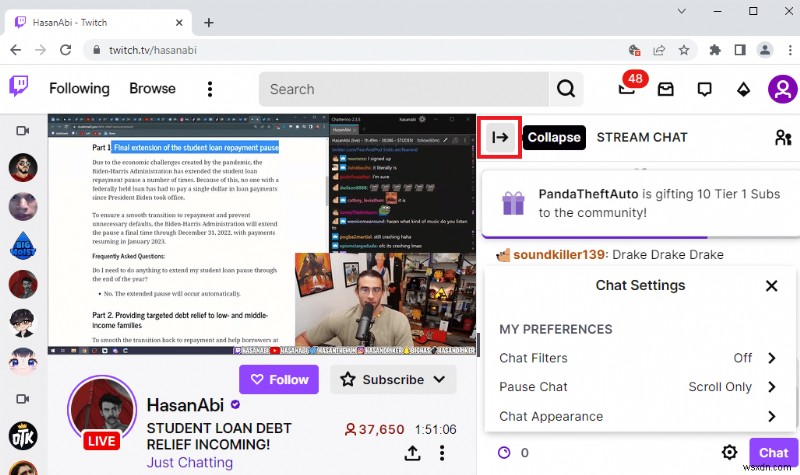Click the channel points balance 0
The image size is (800, 475).
click(524, 453)
